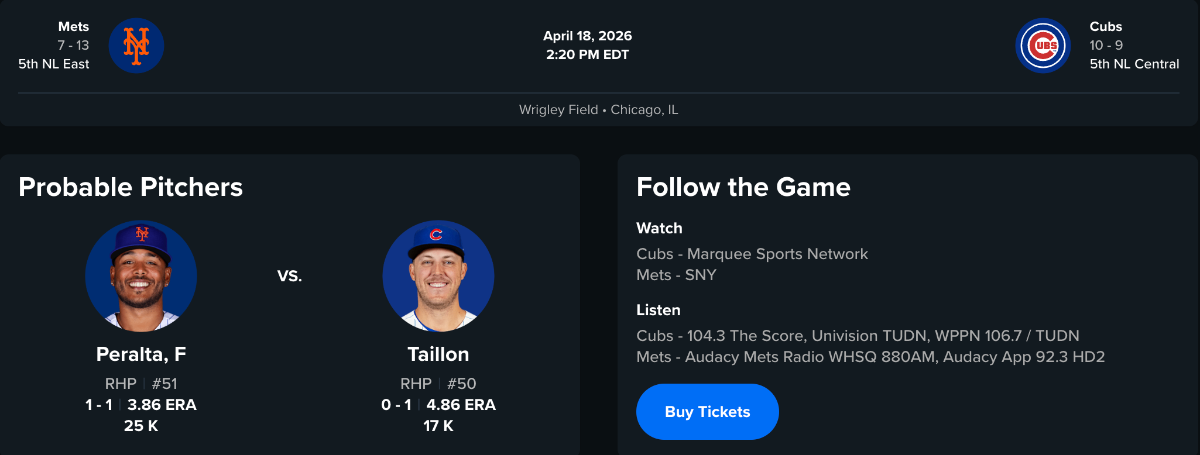Open Taillon's player headshot
Viewport: 1200px width, 455px height.
pos(438,276)
